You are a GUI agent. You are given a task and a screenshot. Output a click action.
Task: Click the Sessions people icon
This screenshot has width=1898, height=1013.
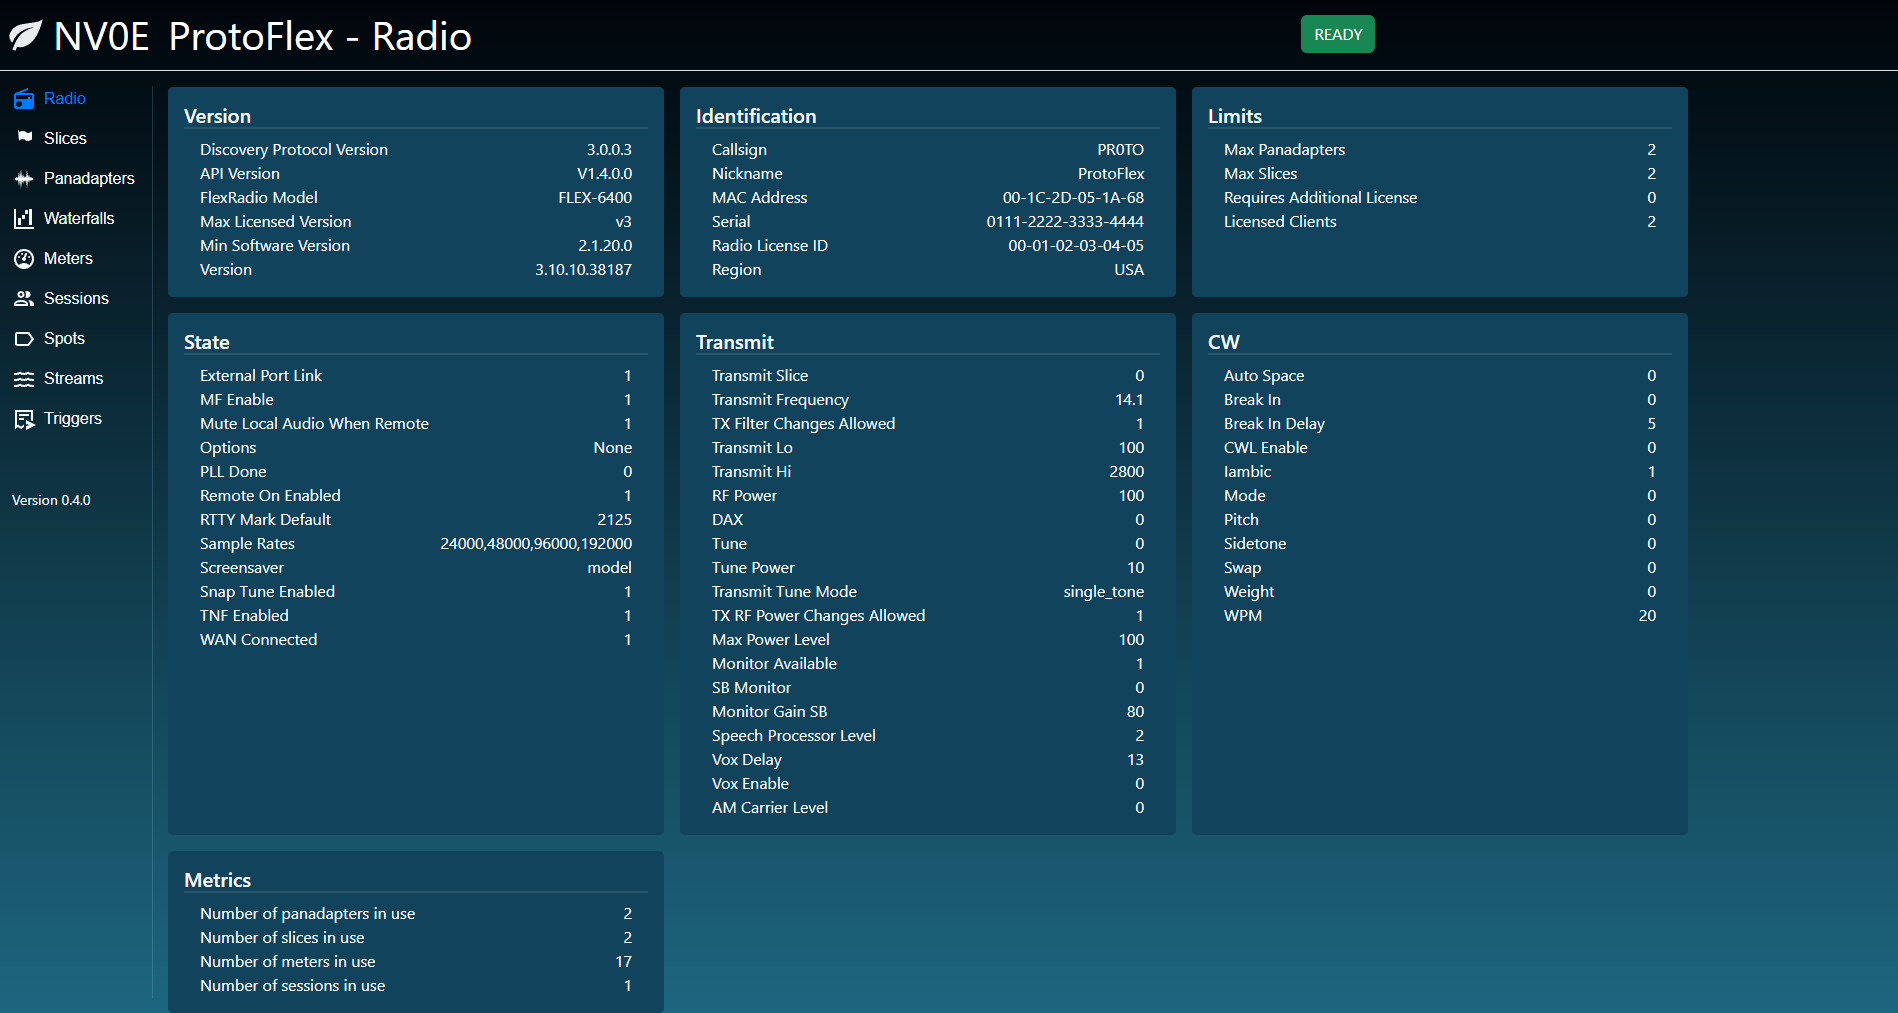24,298
